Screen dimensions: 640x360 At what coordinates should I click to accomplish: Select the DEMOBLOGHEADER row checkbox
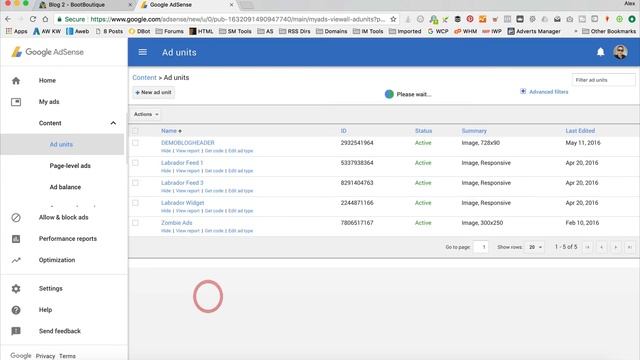tap(135, 143)
